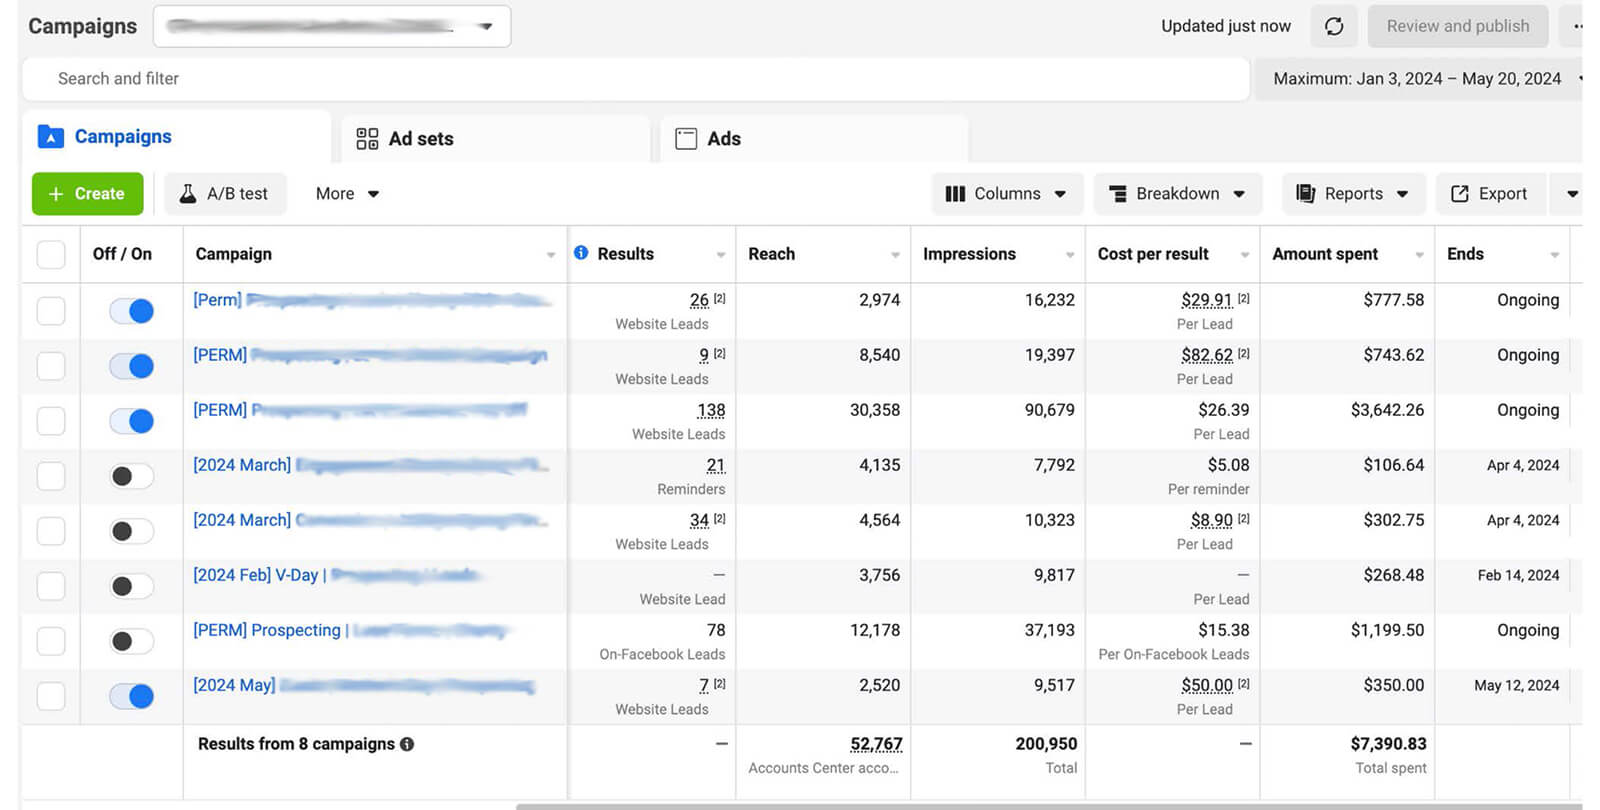Open the blurred ad account dropdown
The width and height of the screenshot is (1600, 810).
click(331, 26)
